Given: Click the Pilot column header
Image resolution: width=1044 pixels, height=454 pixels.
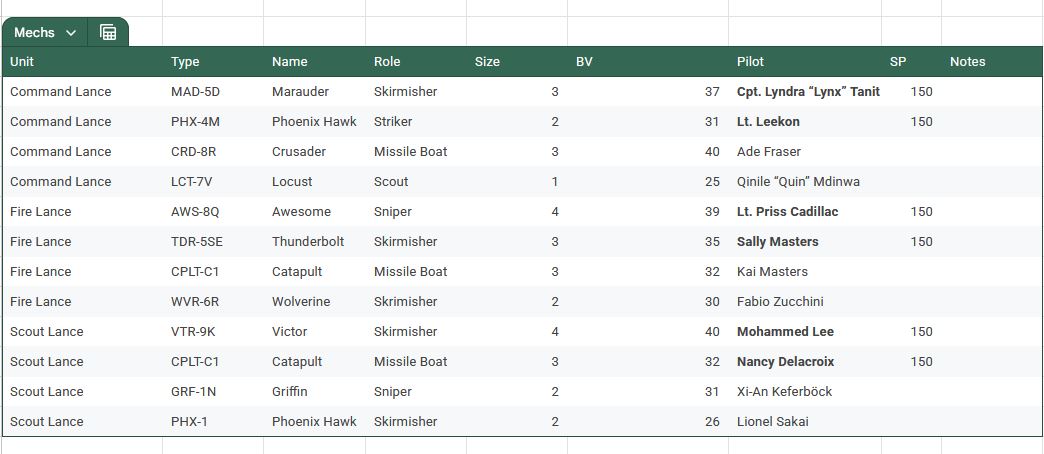Looking at the screenshot, I should pyautogui.click(x=750, y=62).
